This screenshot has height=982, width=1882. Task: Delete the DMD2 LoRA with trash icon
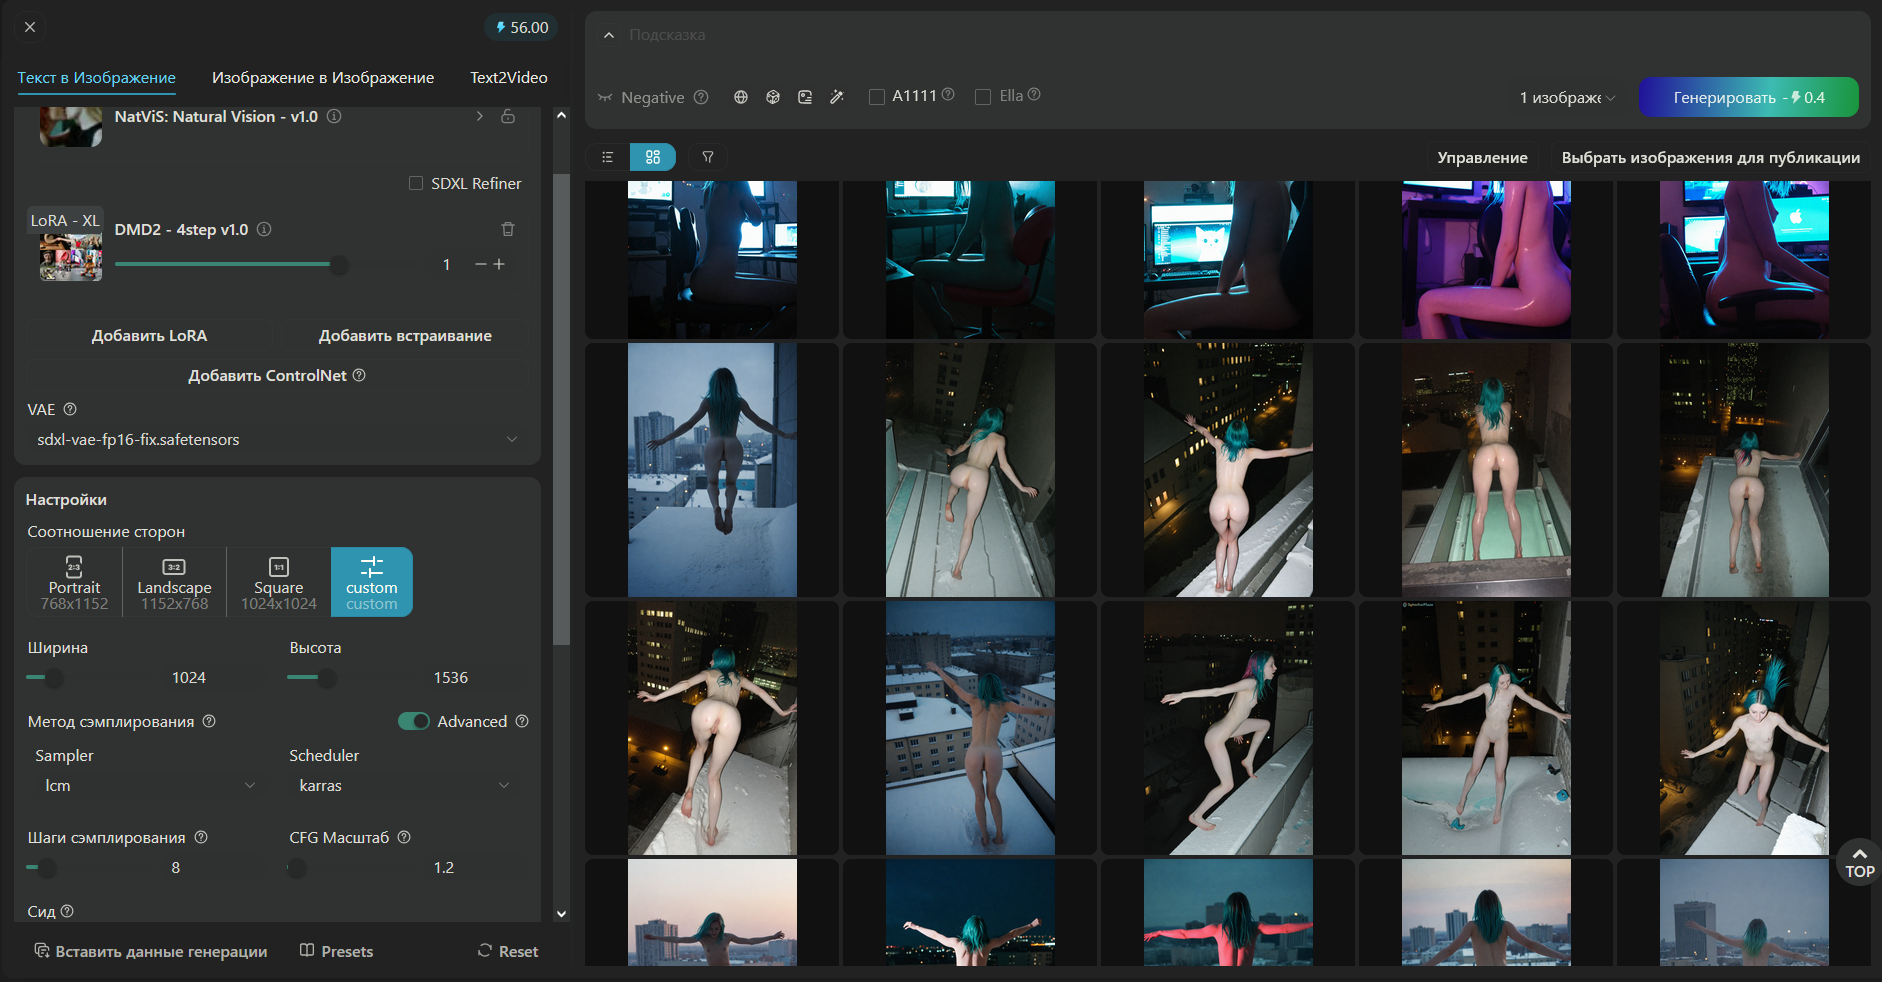pyautogui.click(x=508, y=230)
